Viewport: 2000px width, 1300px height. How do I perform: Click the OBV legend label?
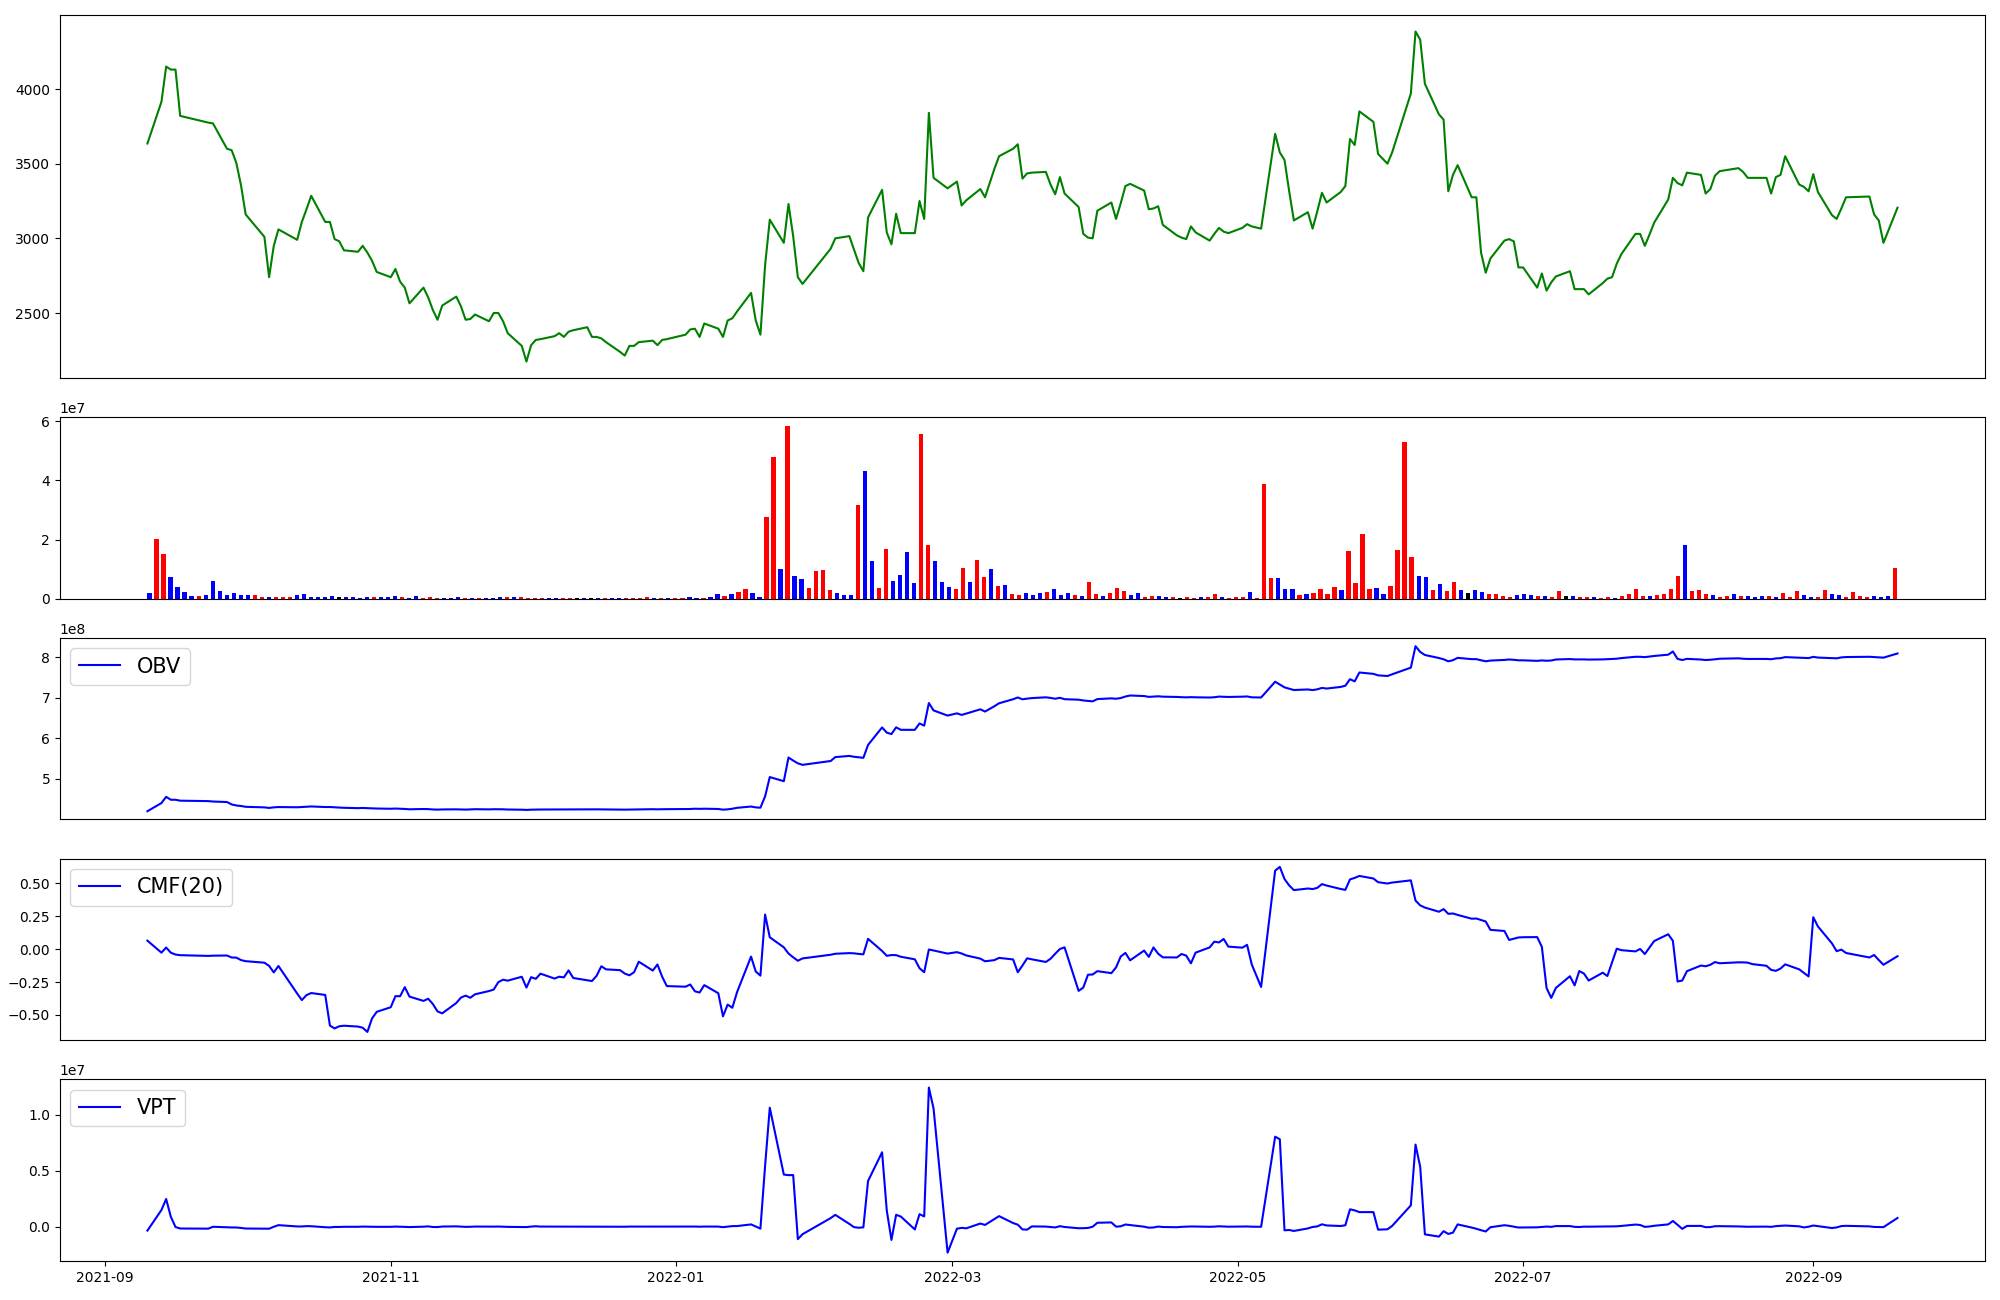click(158, 666)
